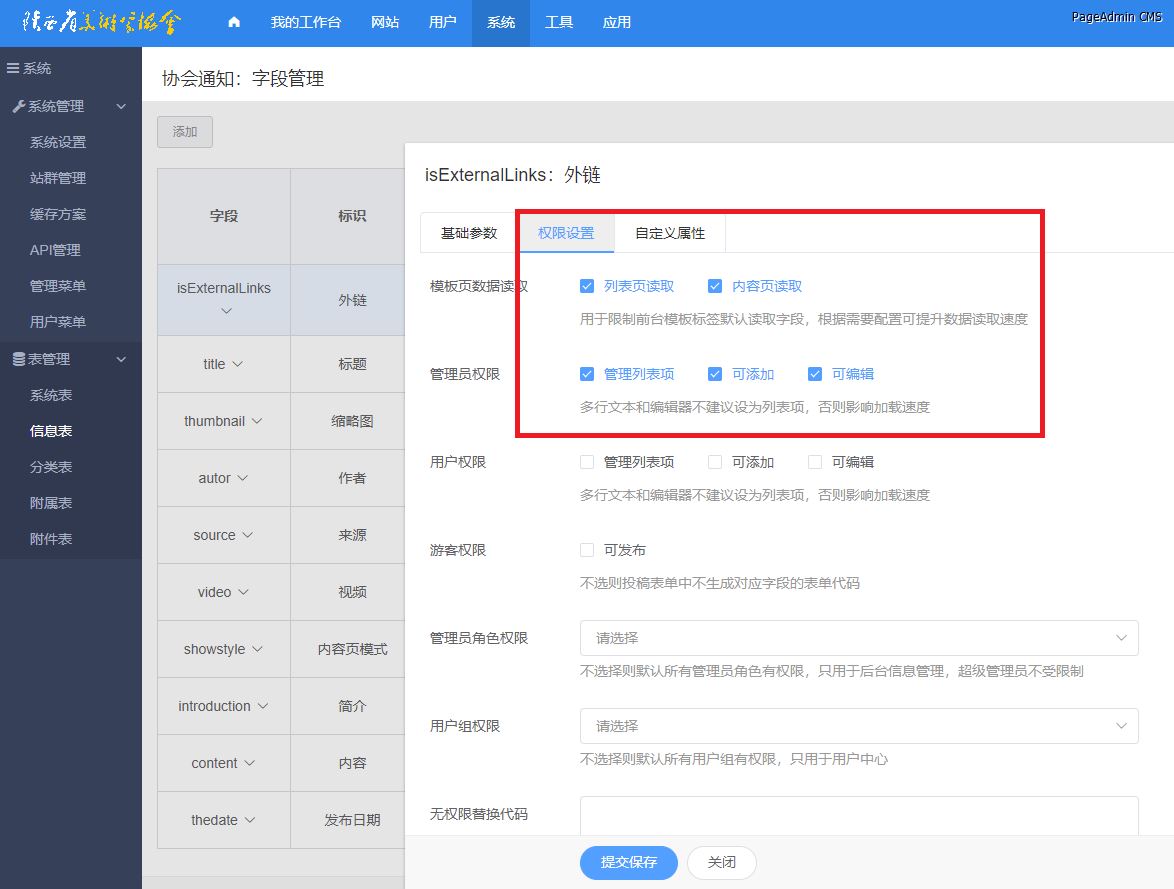The width and height of the screenshot is (1174, 889).
Task: Enable 管理列表项 under 用户权限
Action: tap(587, 462)
